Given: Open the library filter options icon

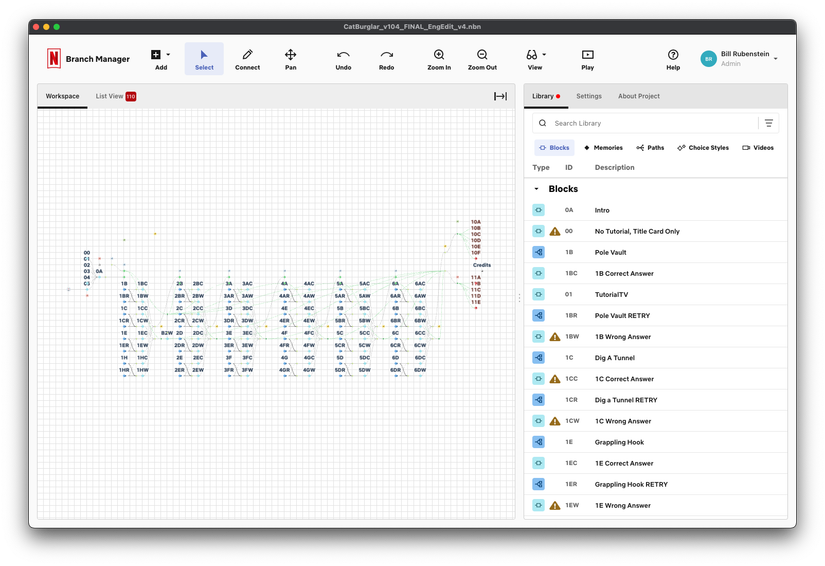Looking at the screenshot, I should tap(769, 123).
